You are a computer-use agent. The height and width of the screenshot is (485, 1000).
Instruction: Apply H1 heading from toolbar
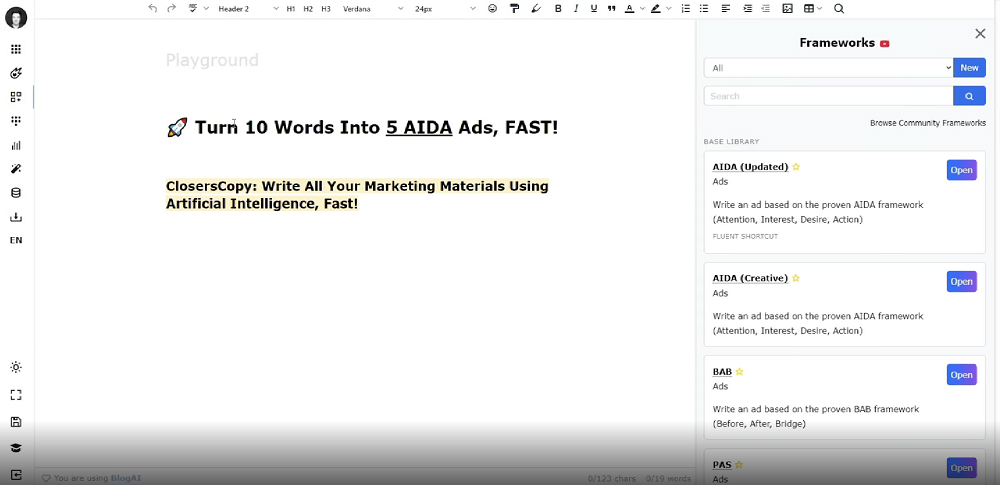(x=291, y=9)
